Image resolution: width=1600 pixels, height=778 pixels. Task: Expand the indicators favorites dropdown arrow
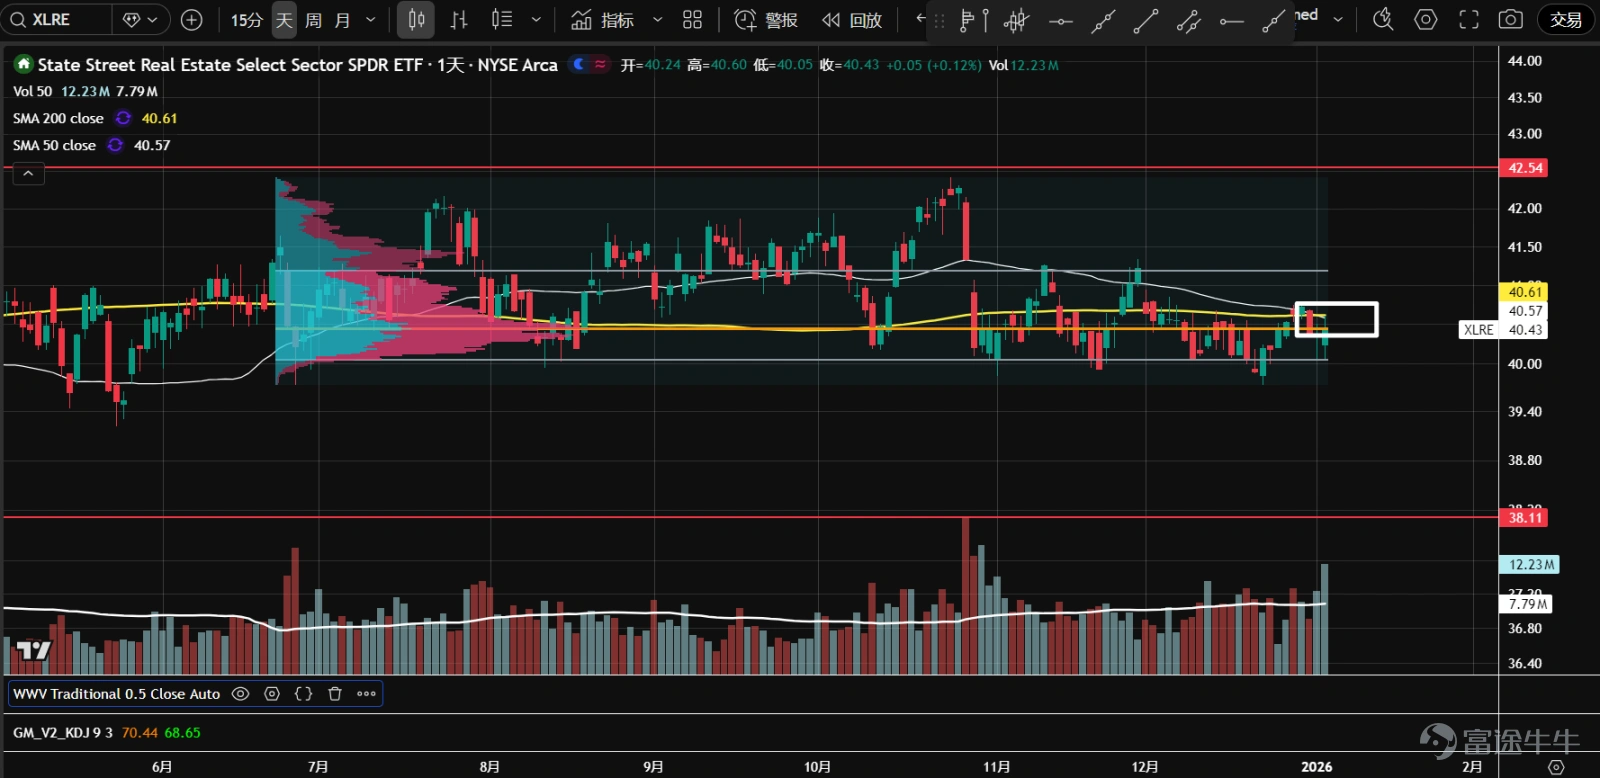point(658,19)
